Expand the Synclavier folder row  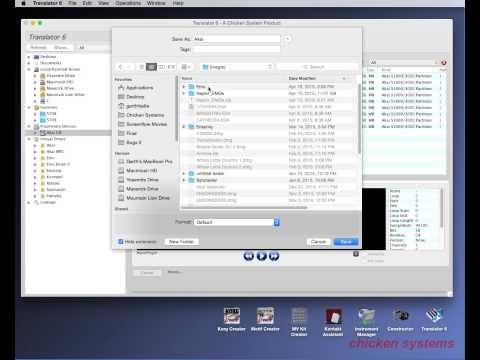tap(184, 180)
